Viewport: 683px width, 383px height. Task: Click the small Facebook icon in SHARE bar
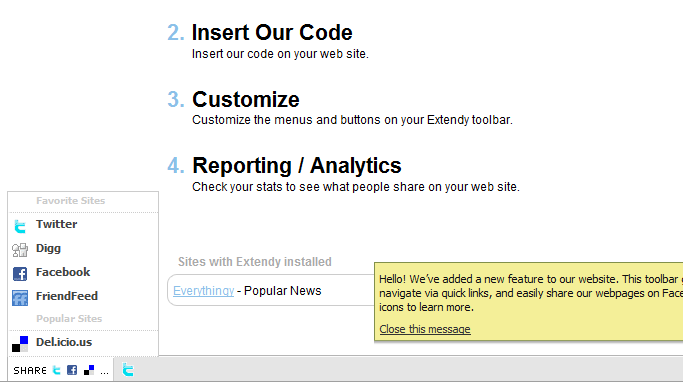[72, 370]
